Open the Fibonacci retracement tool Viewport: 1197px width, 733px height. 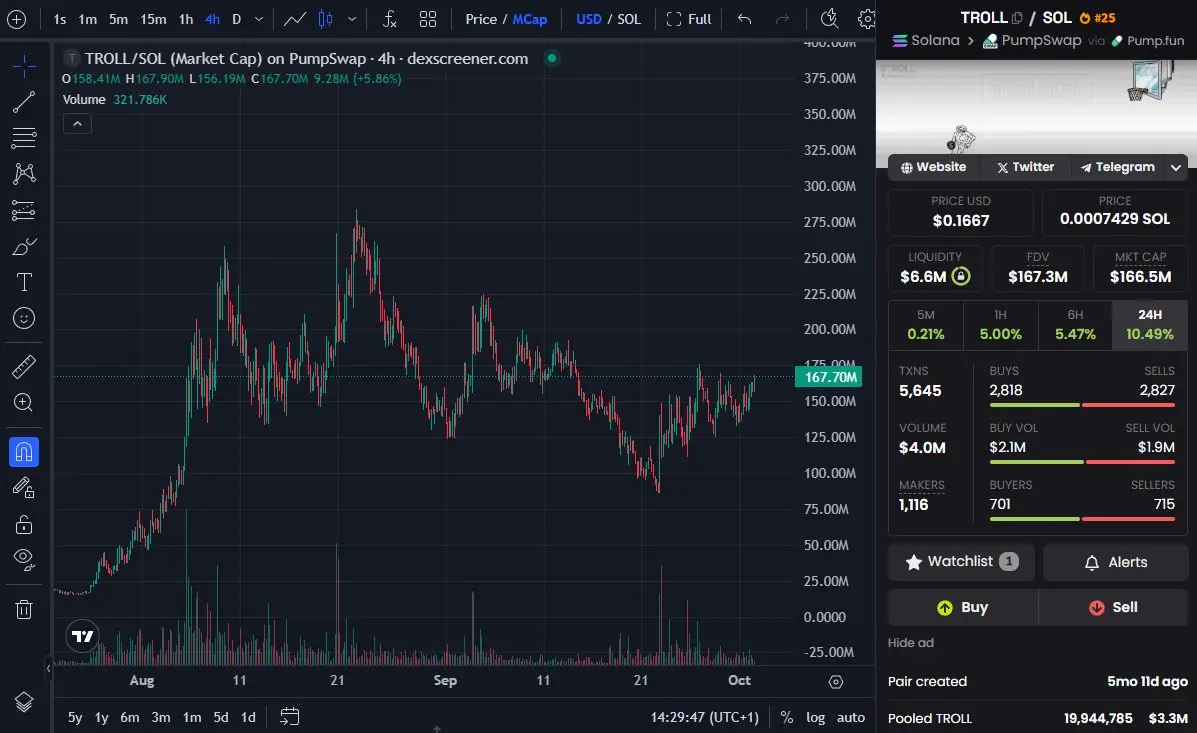coord(24,138)
